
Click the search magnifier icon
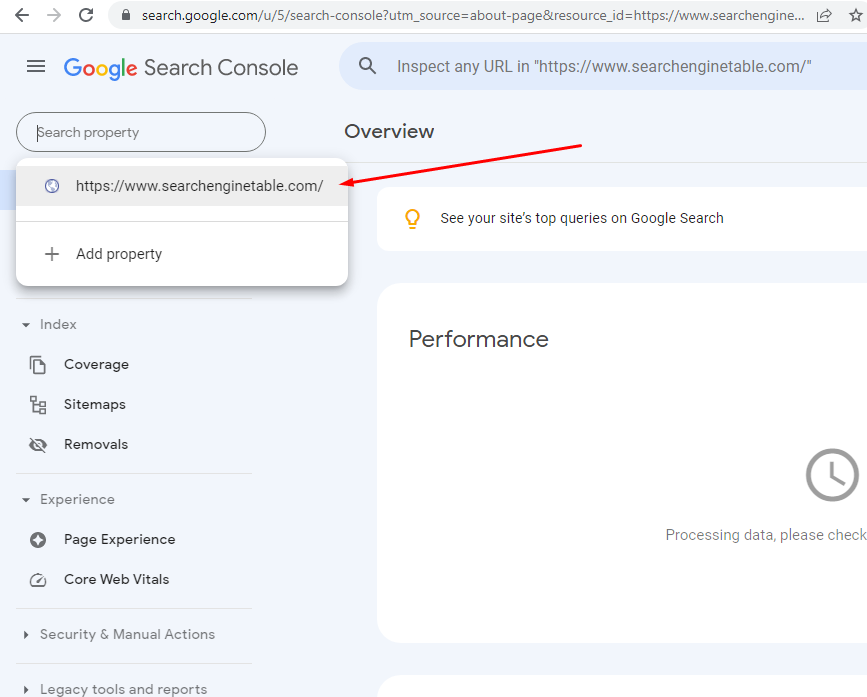(368, 66)
